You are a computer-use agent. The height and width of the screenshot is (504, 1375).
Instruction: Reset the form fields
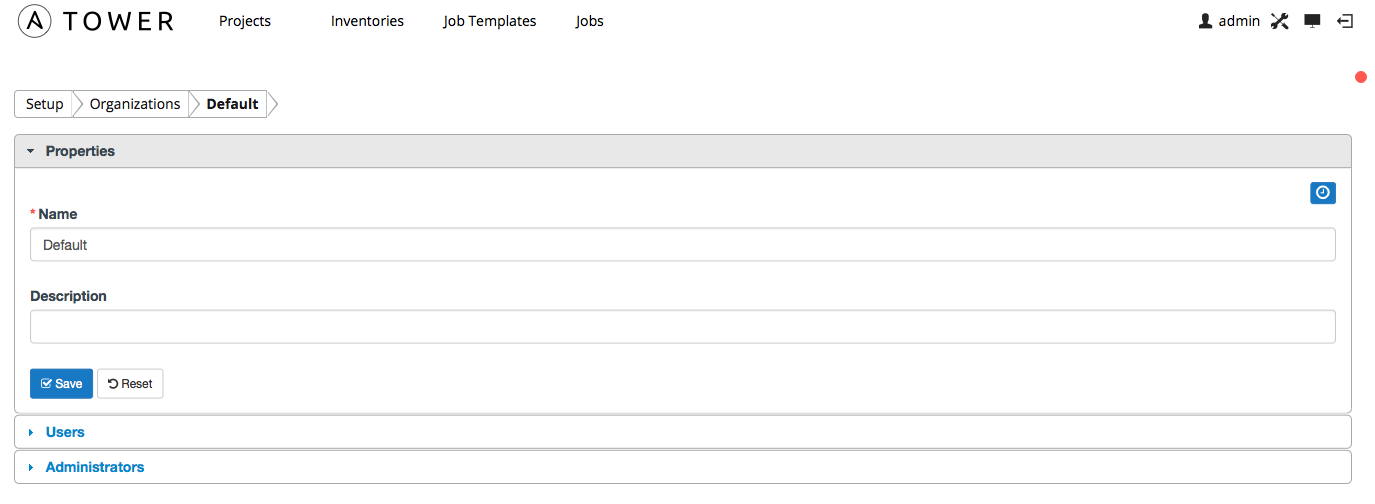[130, 384]
